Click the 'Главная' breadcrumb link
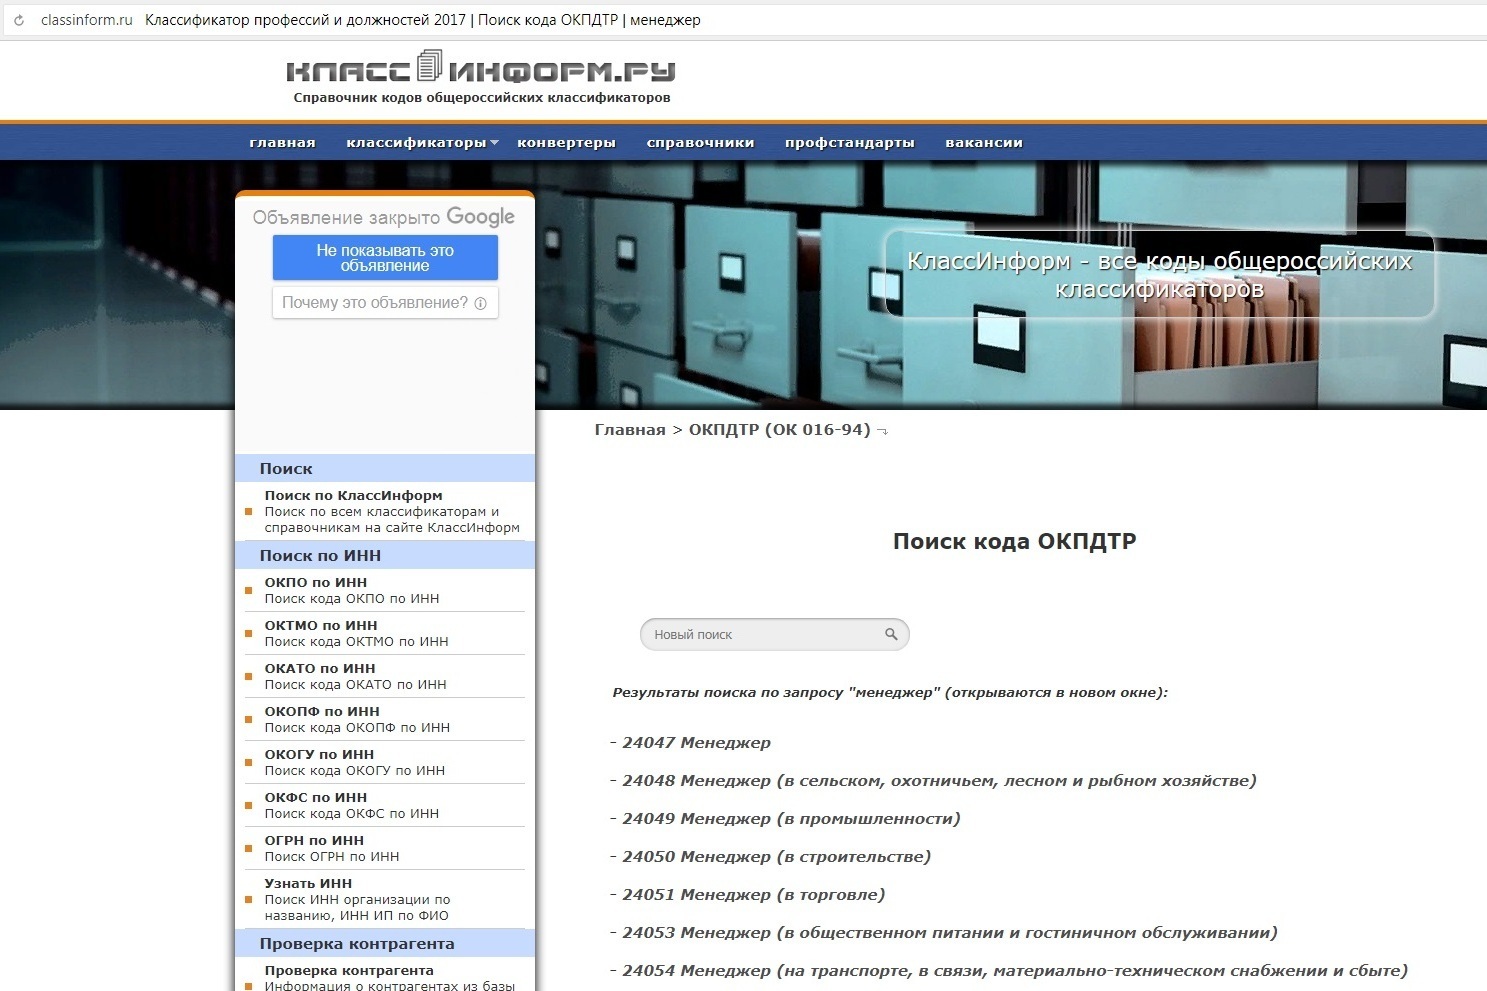The width and height of the screenshot is (1487, 991). (630, 430)
